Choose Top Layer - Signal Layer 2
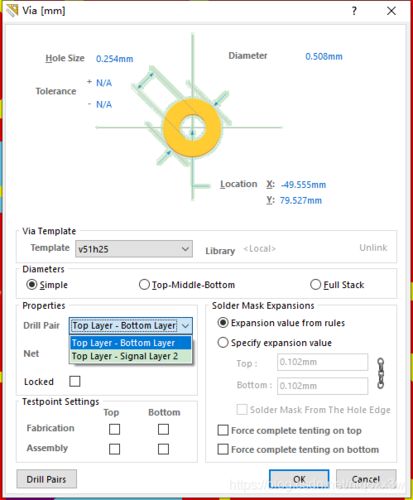Screen dimensions: 413x500 131,356
